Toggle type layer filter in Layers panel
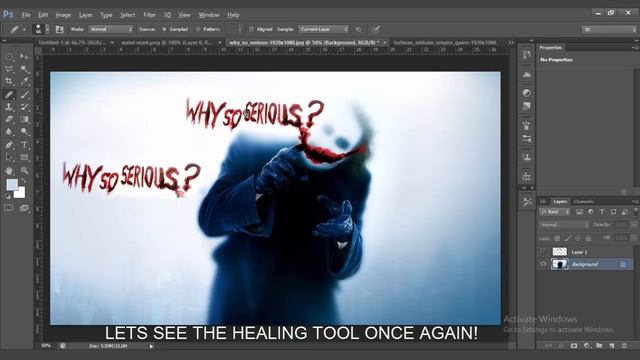This screenshot has width=640, height=360. [602, 212]
